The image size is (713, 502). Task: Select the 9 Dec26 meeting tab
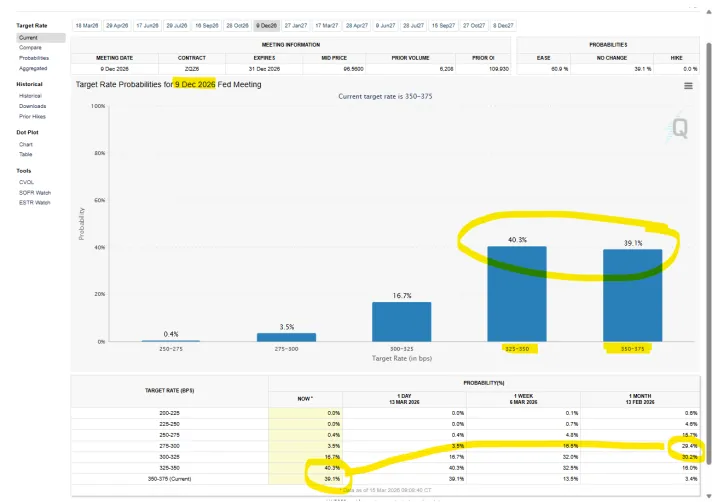click(266, 25)
